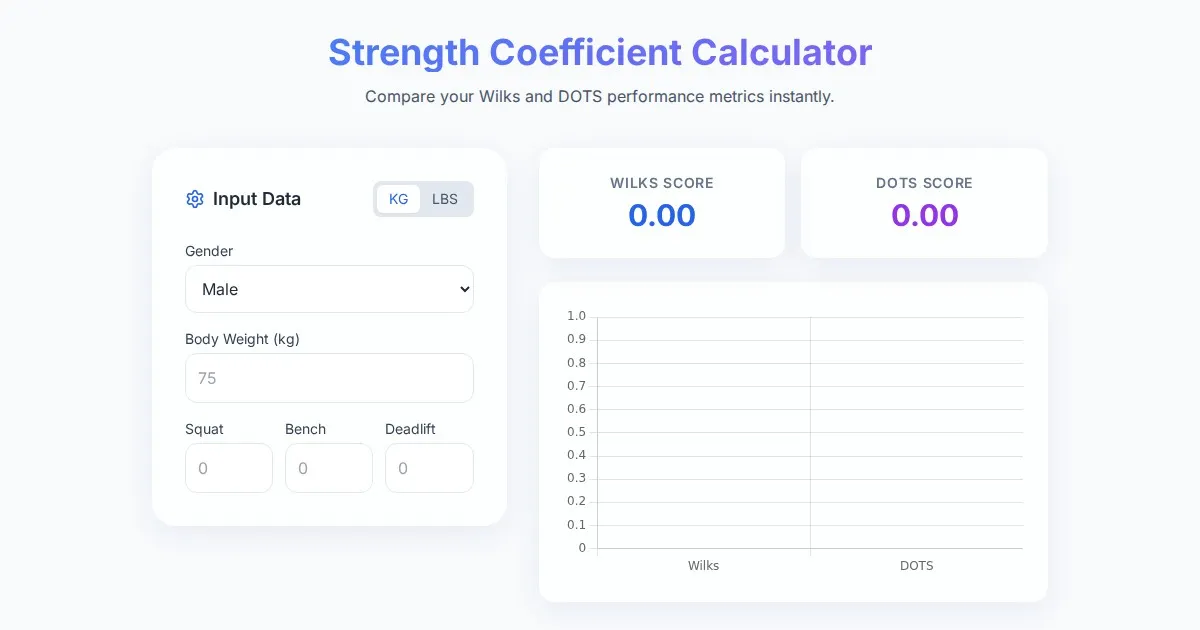
Task: Switch units to LBS
Action: [x=445, y=199]
